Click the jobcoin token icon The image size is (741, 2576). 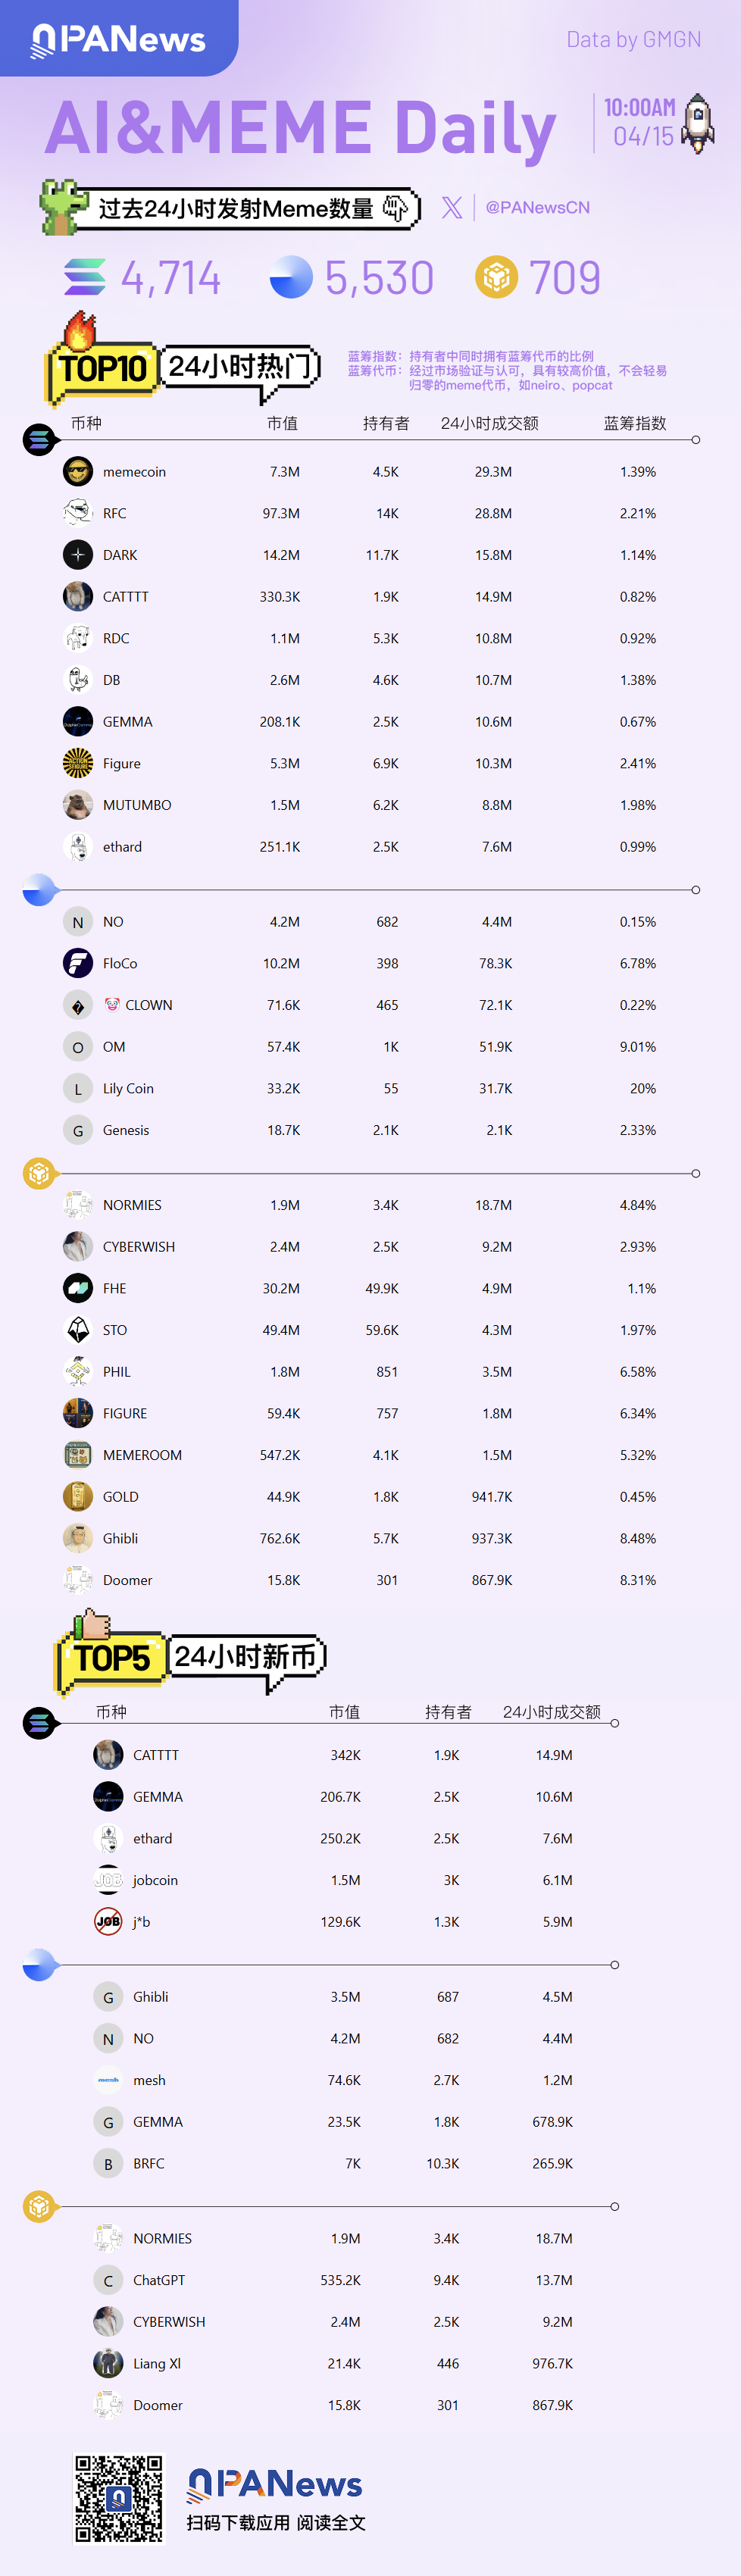click(108, 1880)
